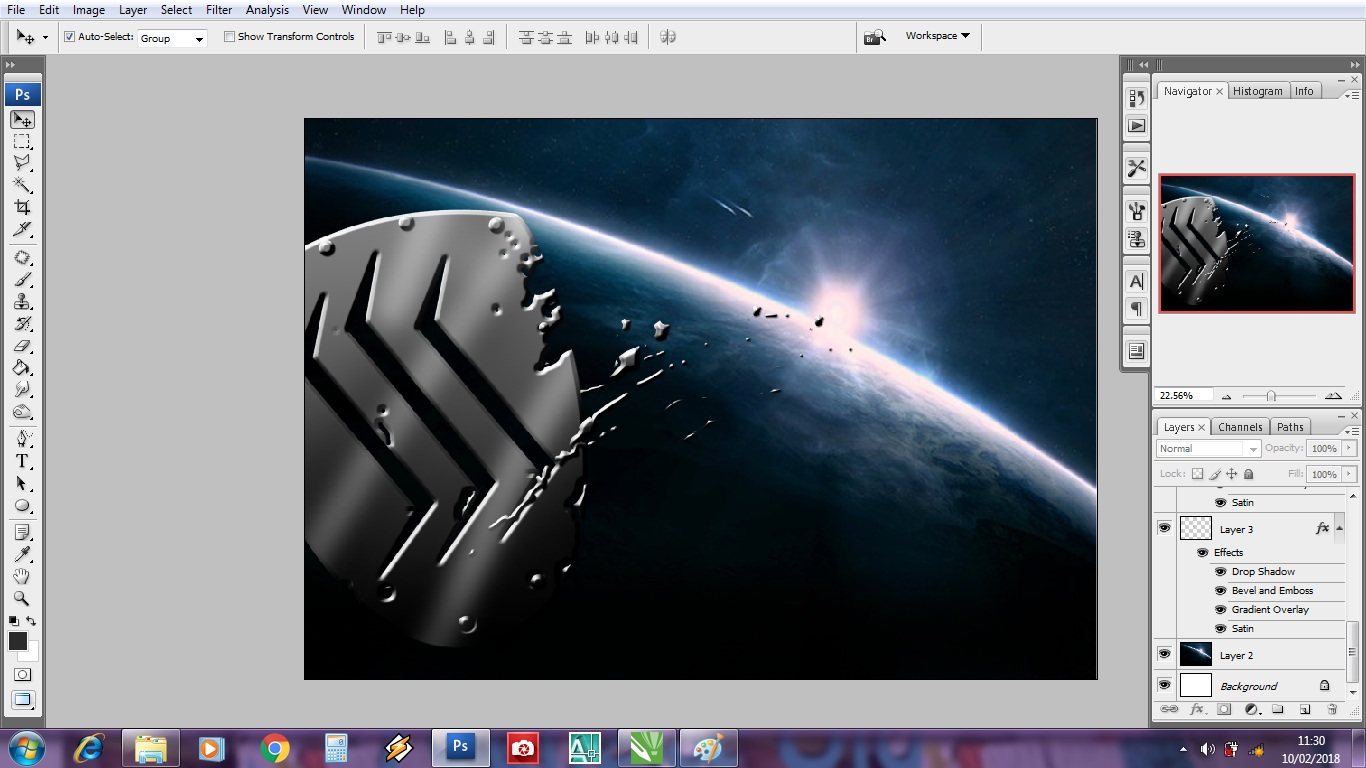This screenshot has height=768, width=1366.
Task: Switch to the Histogram tab
Action: (x=1257, y=91)
